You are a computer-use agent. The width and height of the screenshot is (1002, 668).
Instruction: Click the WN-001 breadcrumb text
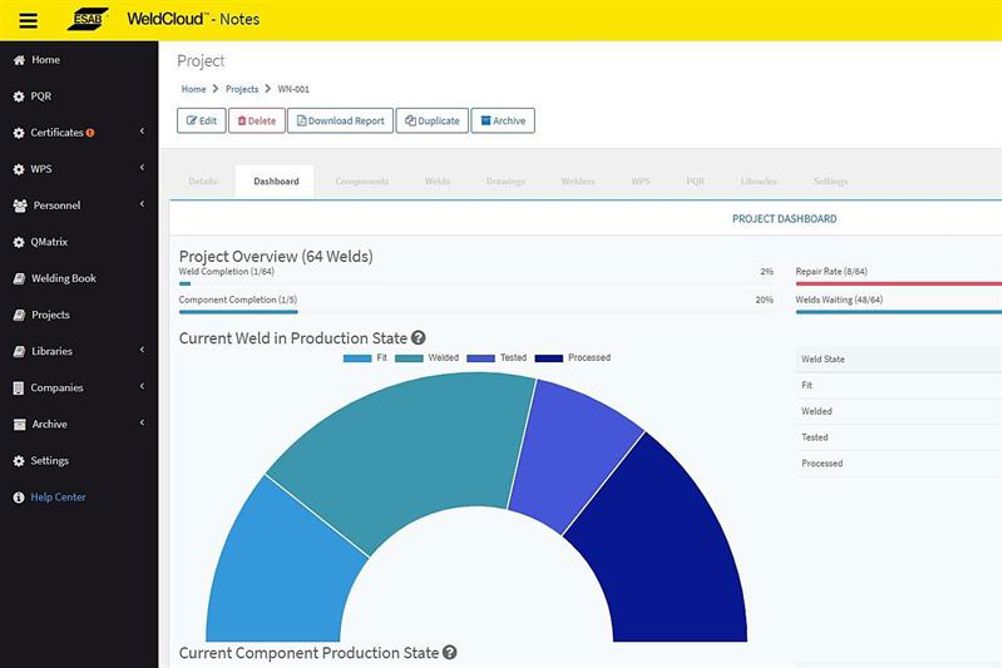click(293, 89)
